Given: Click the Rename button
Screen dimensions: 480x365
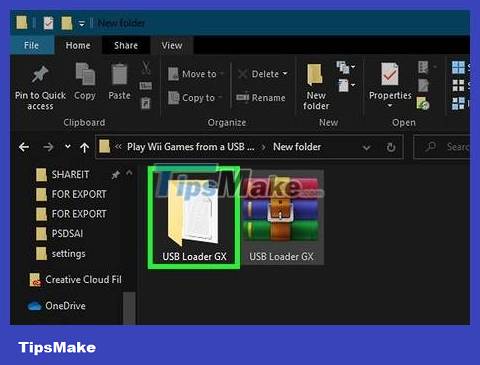Looking at the screenshot, I should (261, 98).
